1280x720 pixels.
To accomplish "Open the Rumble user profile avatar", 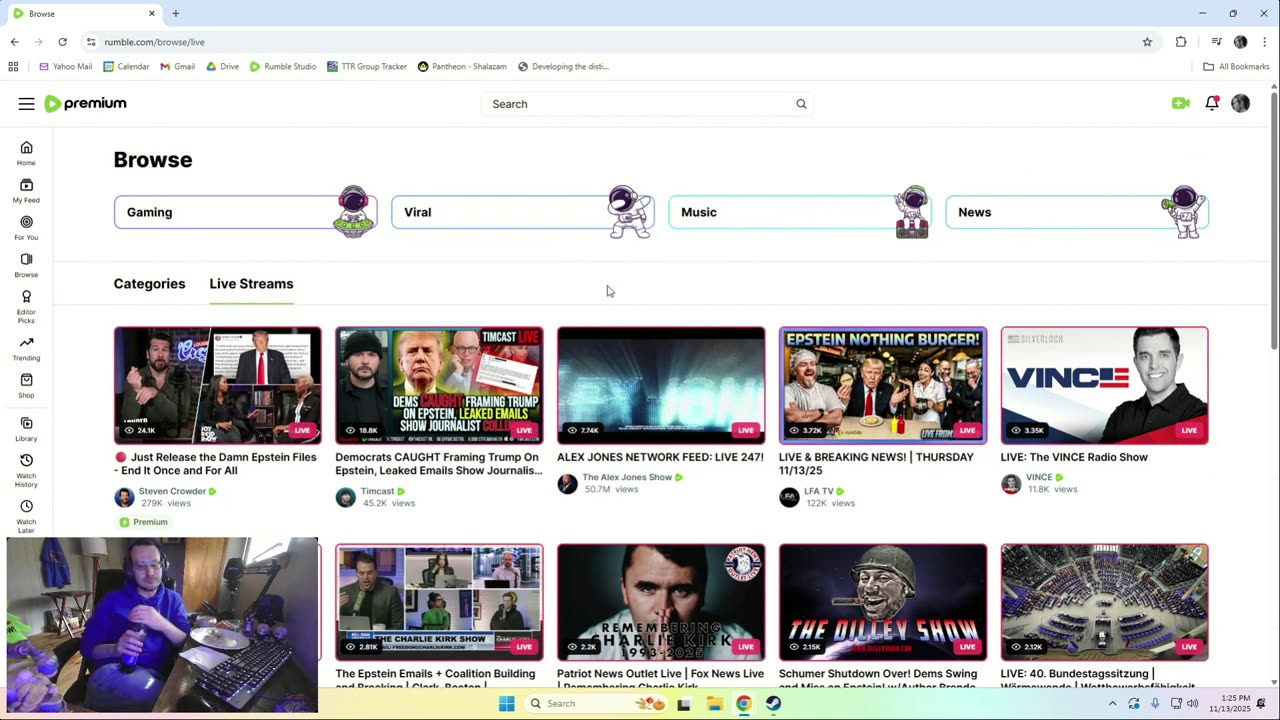I will 1241,103.
